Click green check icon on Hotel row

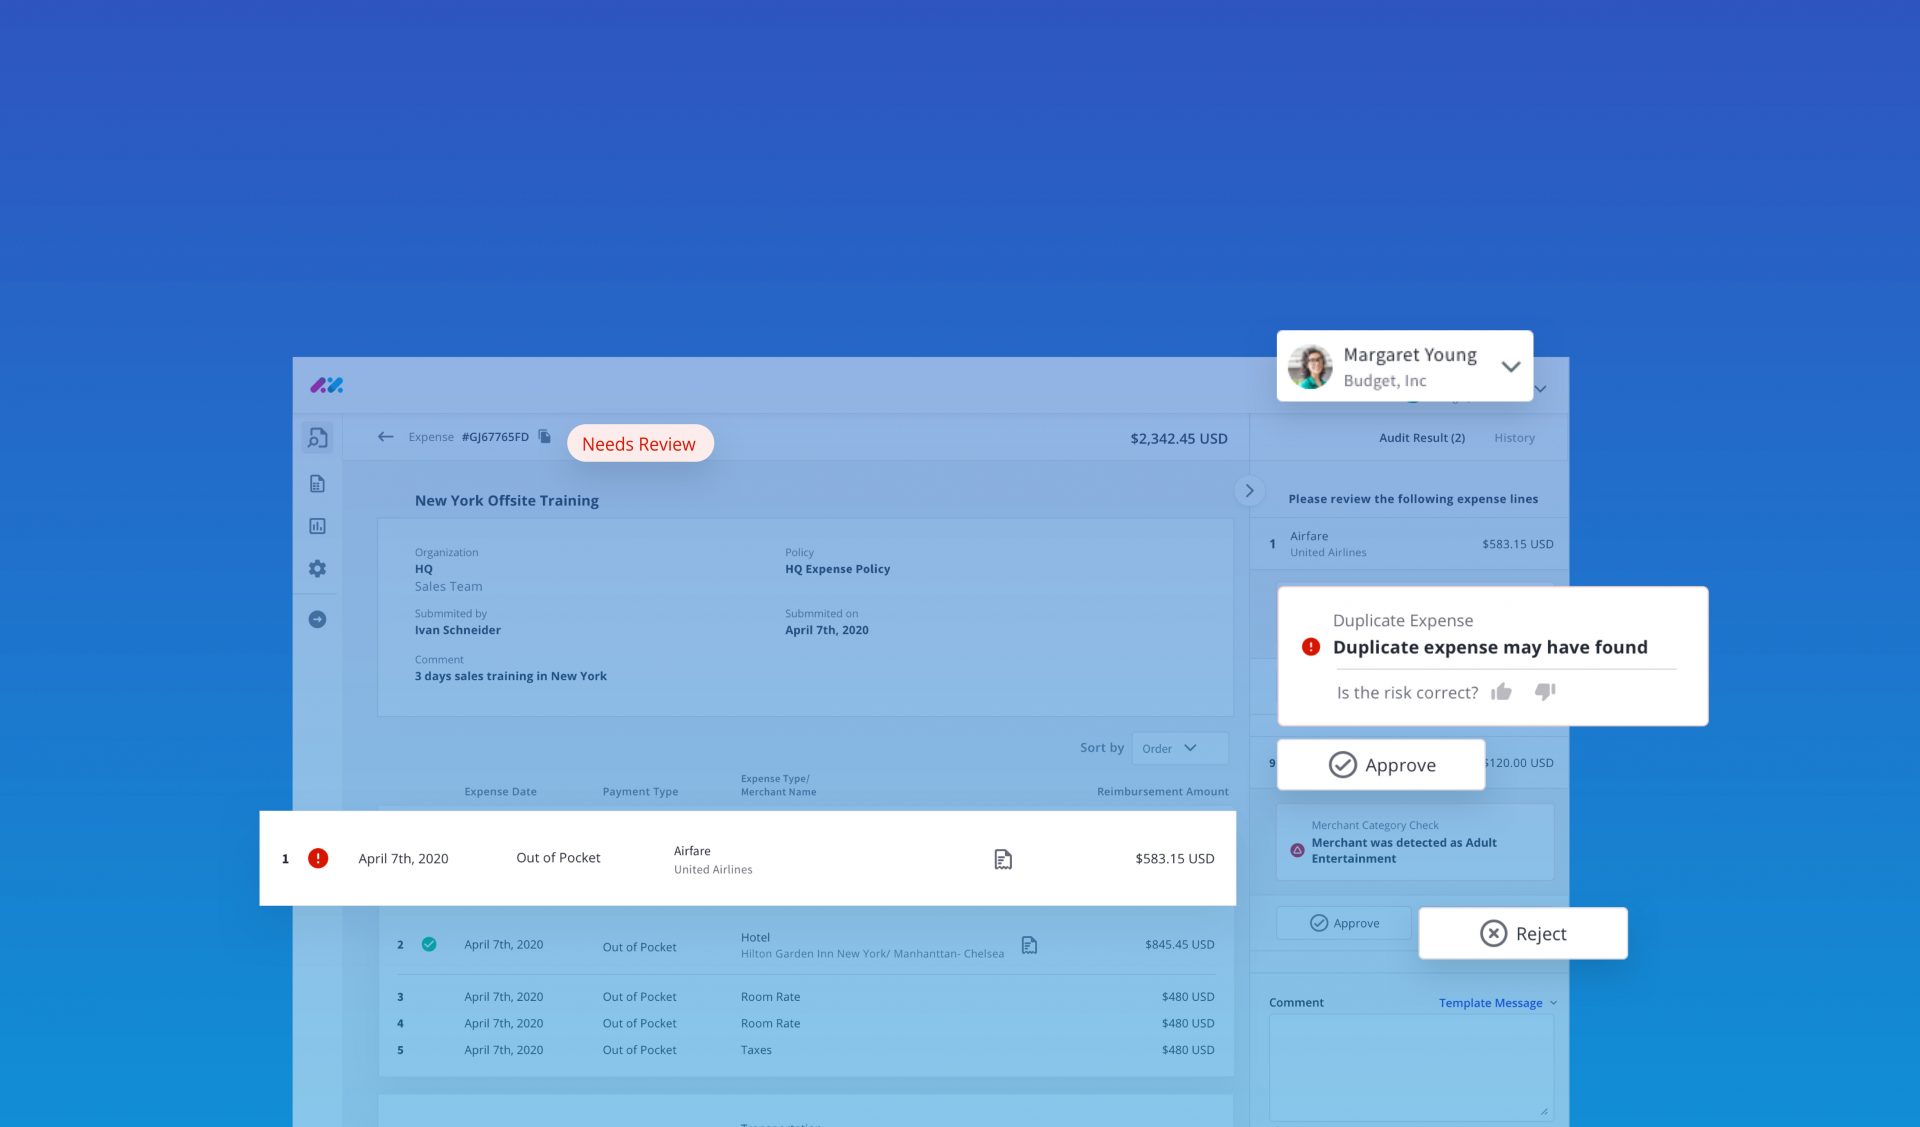[x=429, y=944]
